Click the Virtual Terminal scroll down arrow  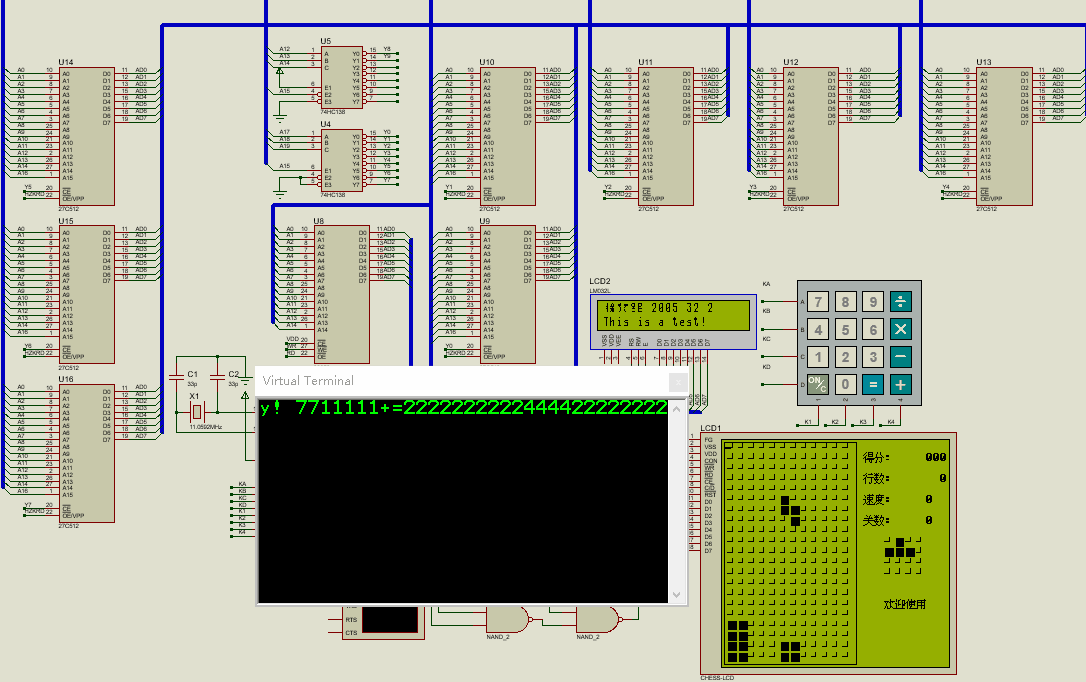click(677, 595)
